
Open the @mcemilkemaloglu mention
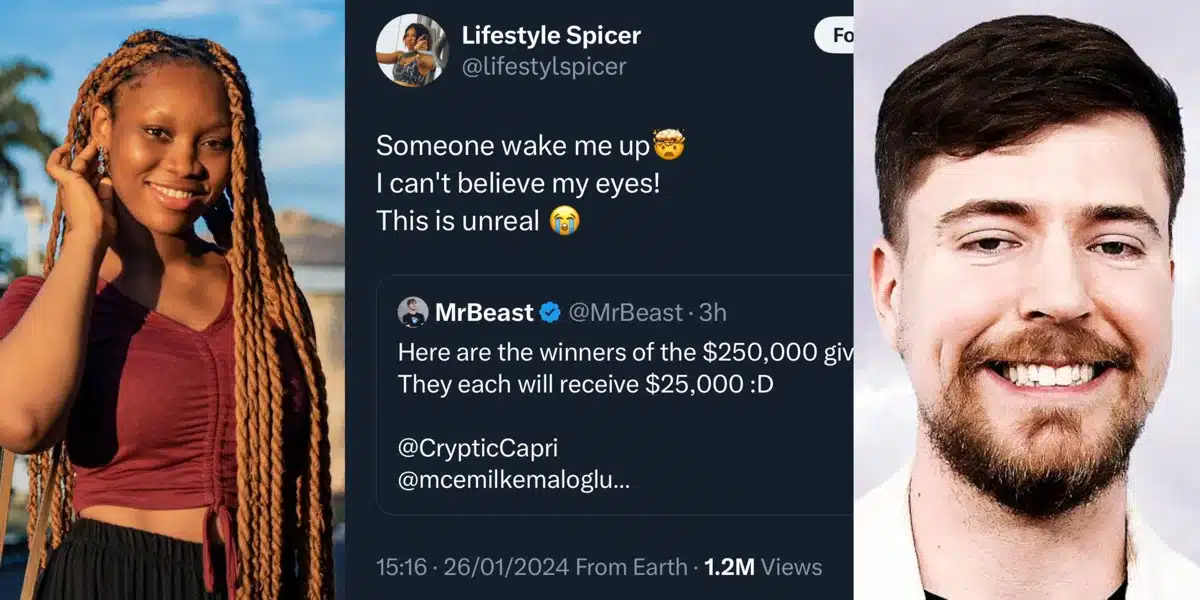point(513,480)
